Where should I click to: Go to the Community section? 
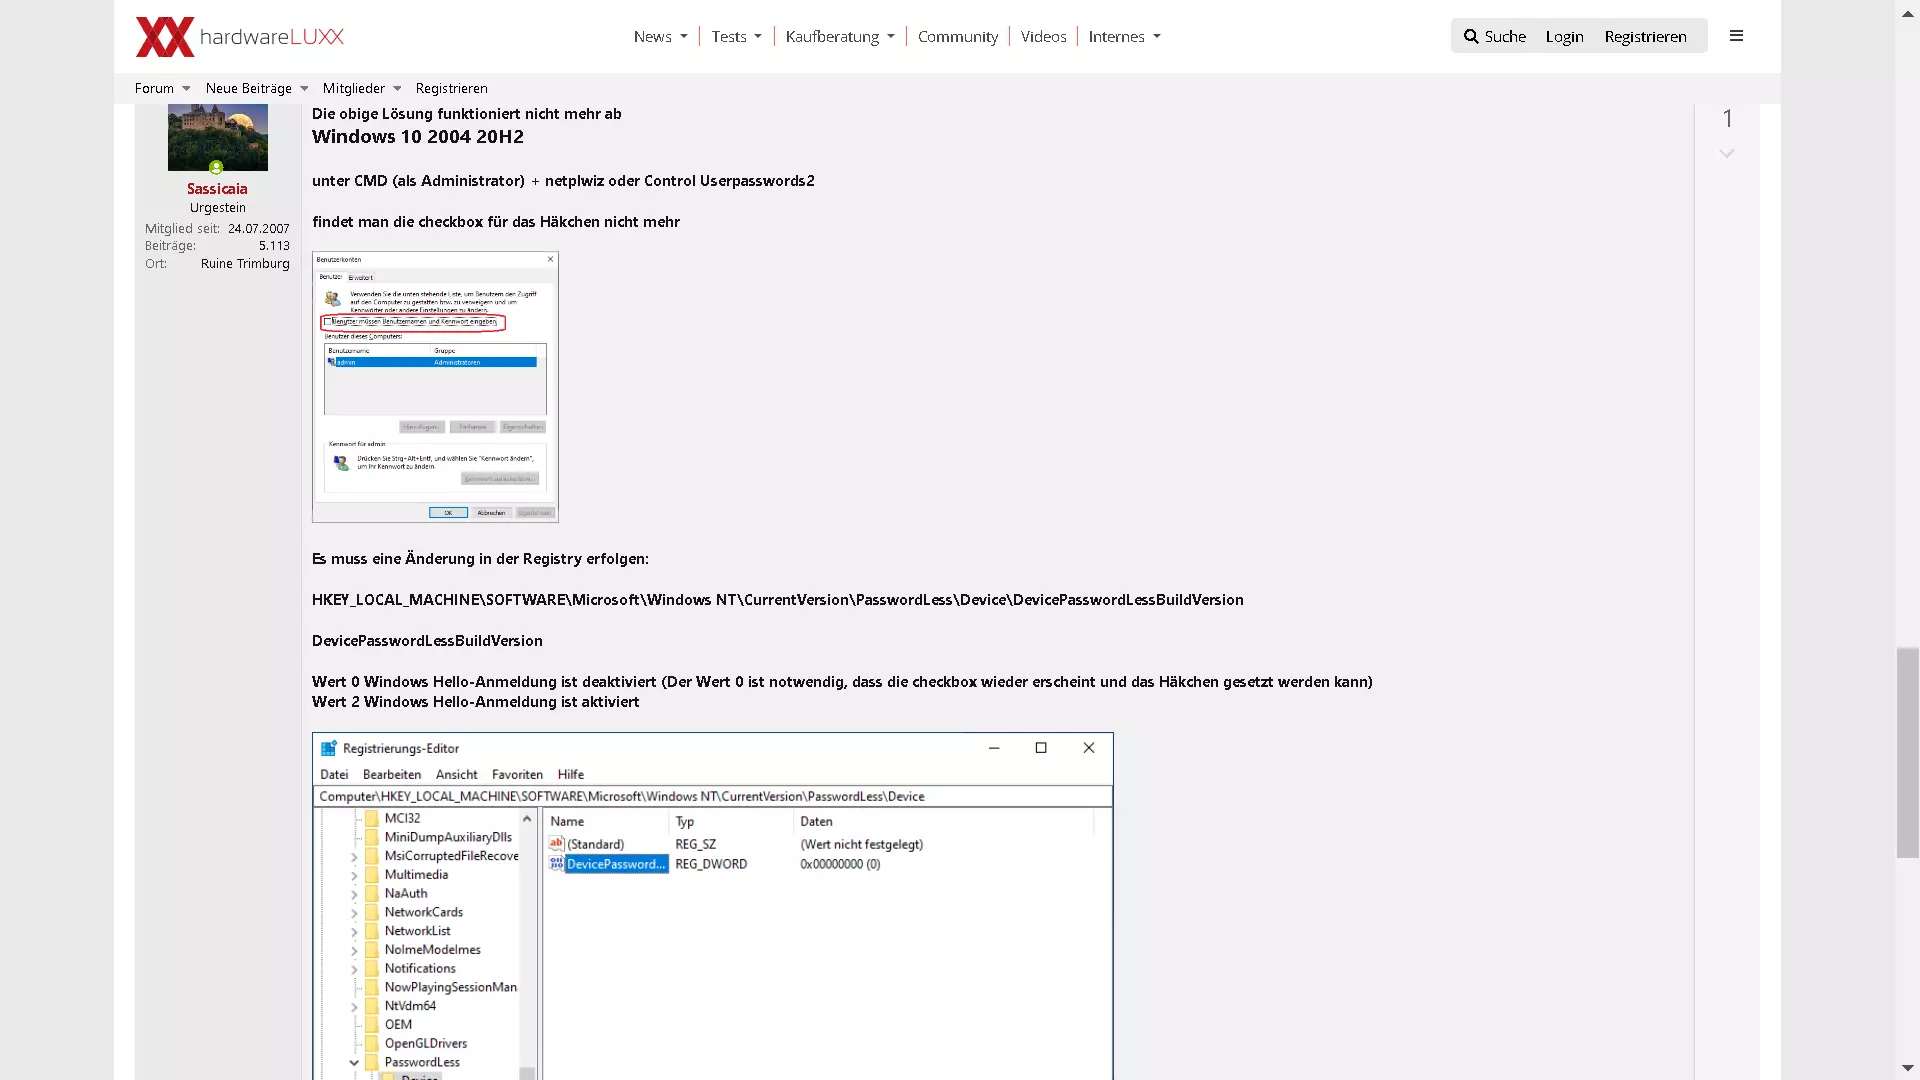pyautogui.click(x=958, y=37)
